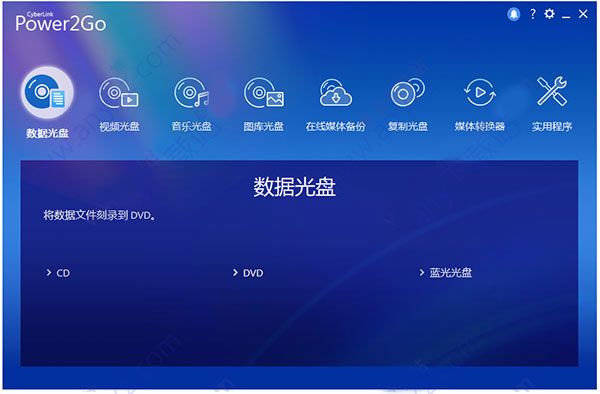Select the 数据光盘 data disc icon
The image size is (600, 394).
(47, 93)
